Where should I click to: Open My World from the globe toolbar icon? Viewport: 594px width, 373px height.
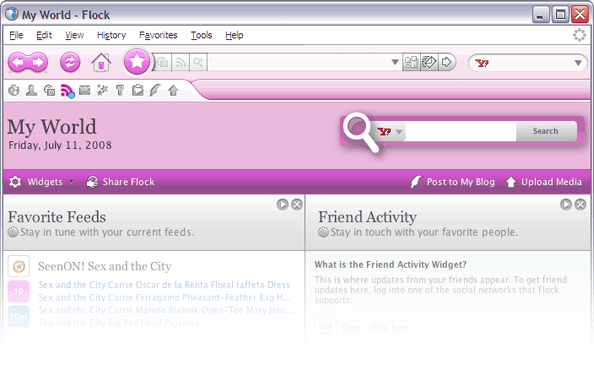click(14, 91)
